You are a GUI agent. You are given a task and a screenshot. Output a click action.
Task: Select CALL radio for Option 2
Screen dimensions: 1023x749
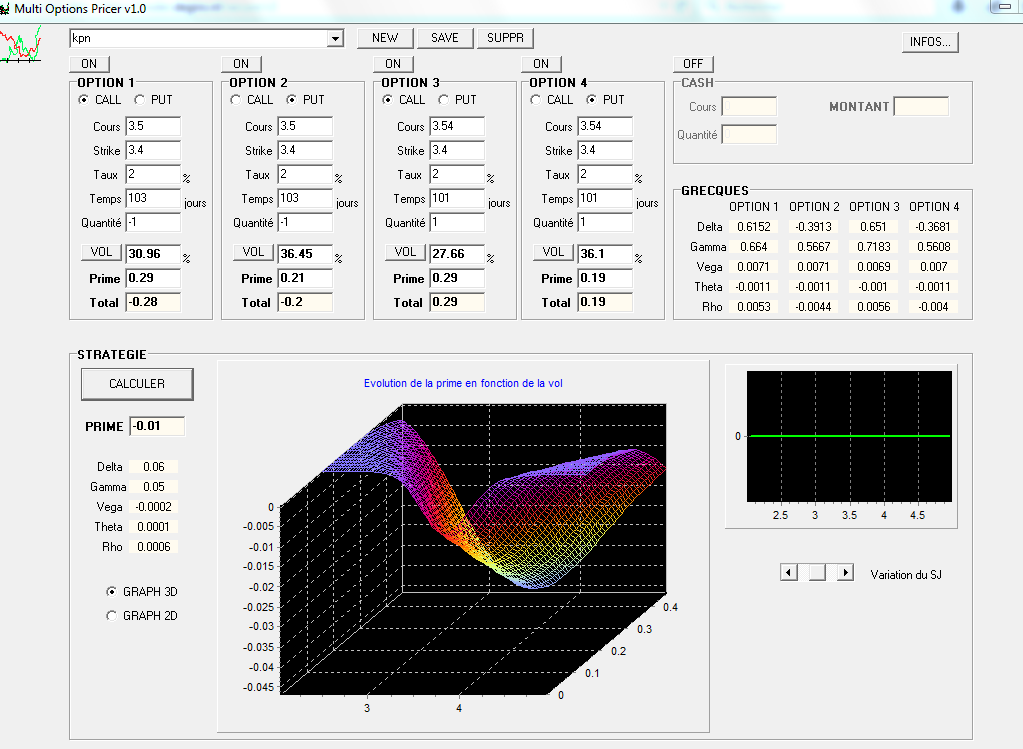tap(236, 100)
